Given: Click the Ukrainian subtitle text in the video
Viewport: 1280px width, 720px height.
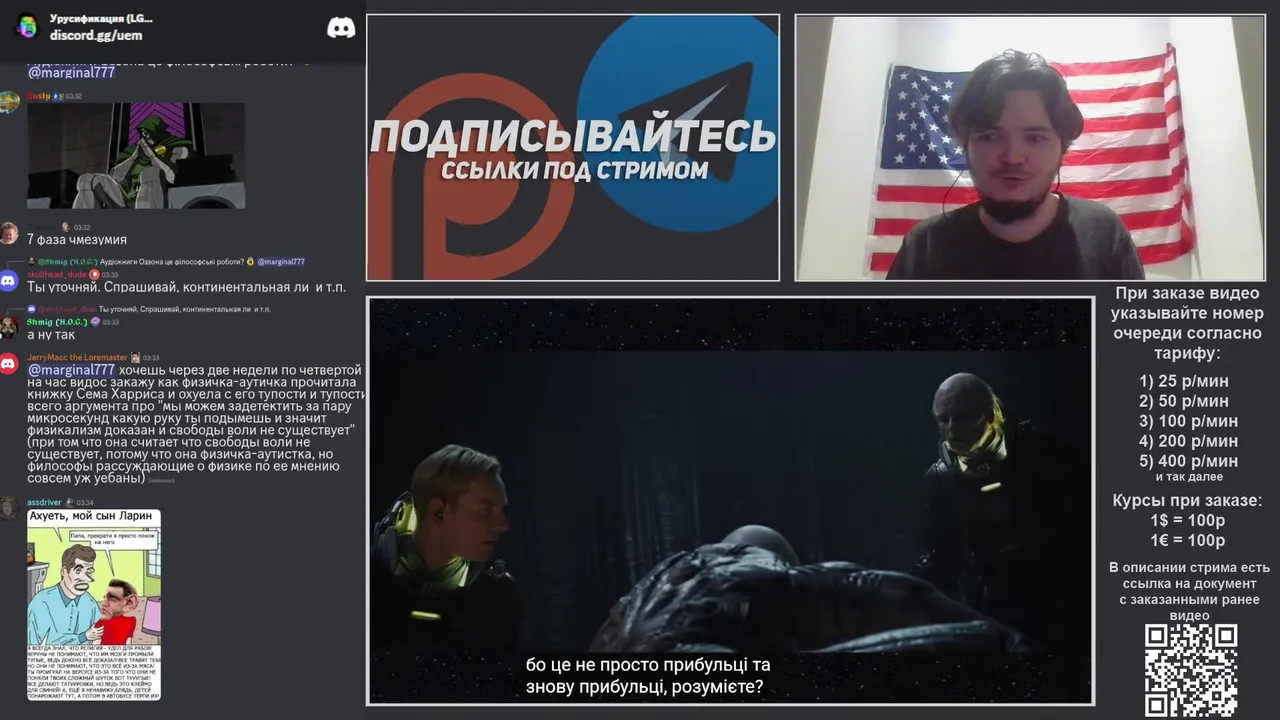Looking at the screenshot, I should coord(648,676).
